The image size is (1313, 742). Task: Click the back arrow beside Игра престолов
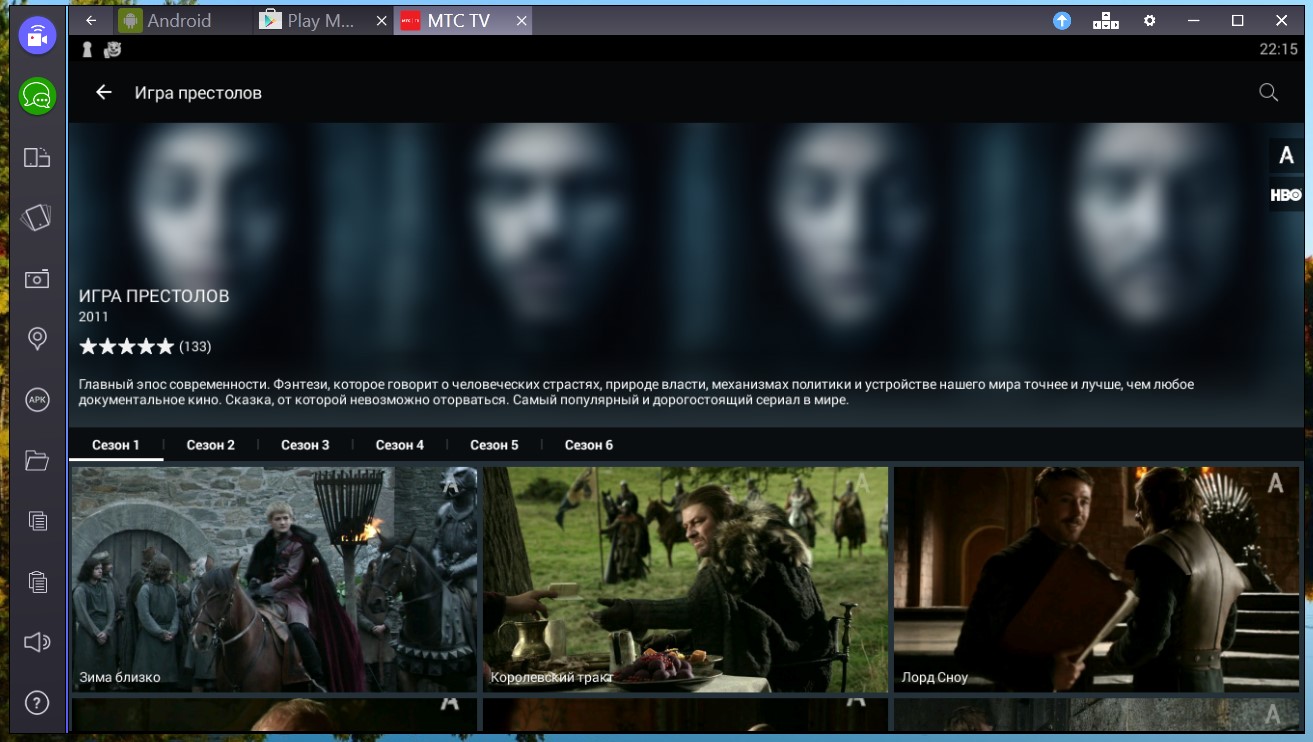coord(104,93)
